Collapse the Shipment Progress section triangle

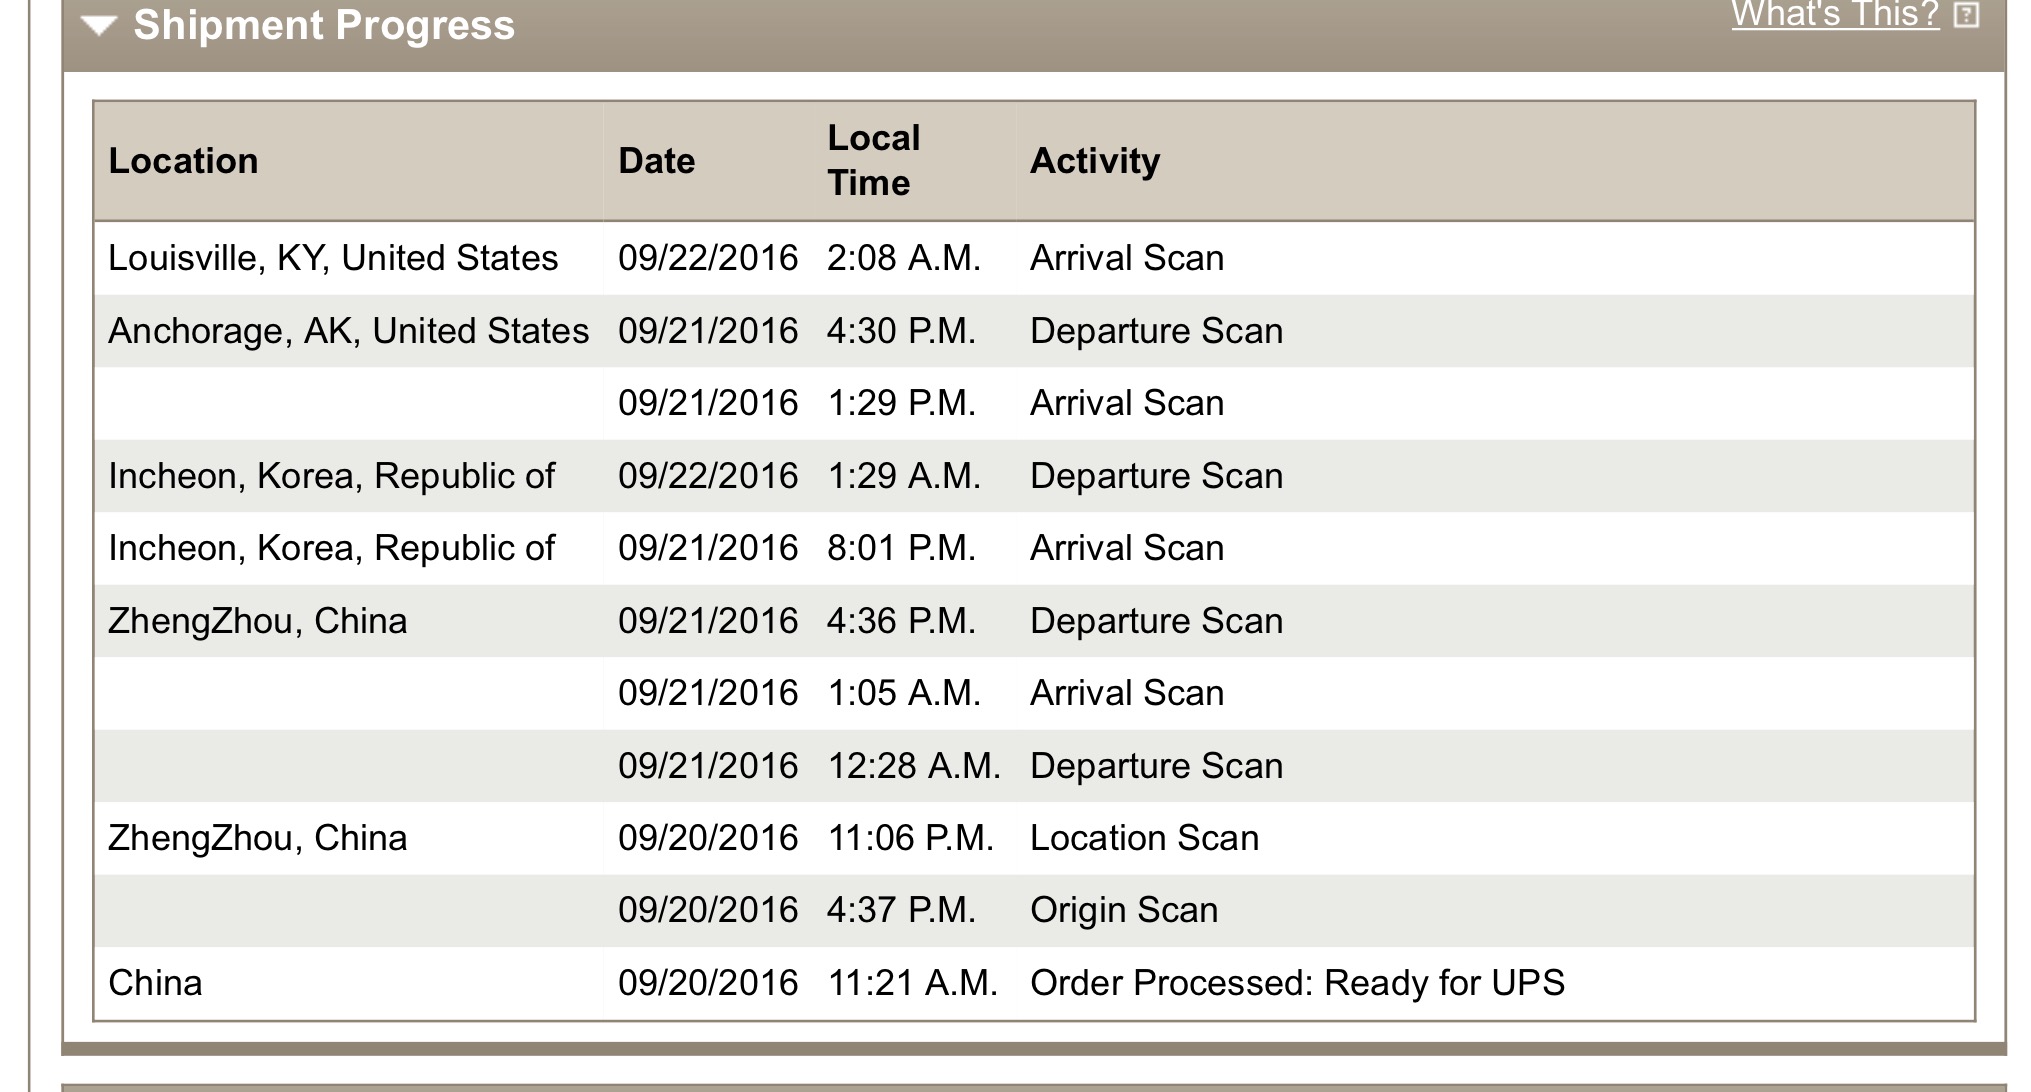pos(99,25)
